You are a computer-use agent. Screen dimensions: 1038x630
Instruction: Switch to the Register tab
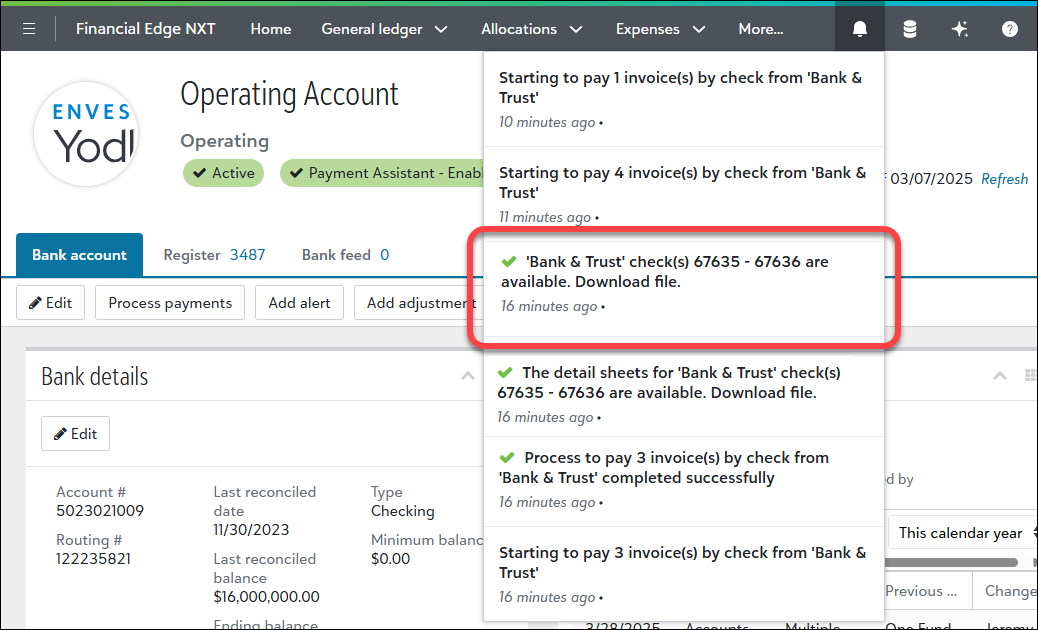tap(214, 255)
